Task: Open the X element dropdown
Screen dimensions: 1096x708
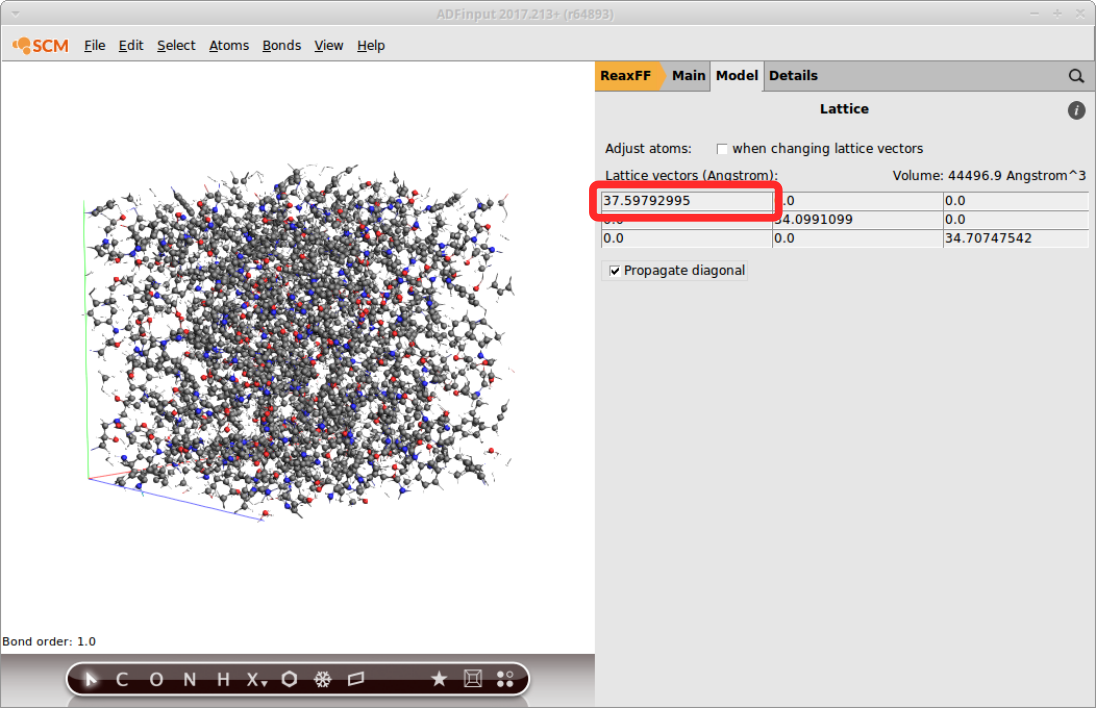Action: click(x=257, y=680)
